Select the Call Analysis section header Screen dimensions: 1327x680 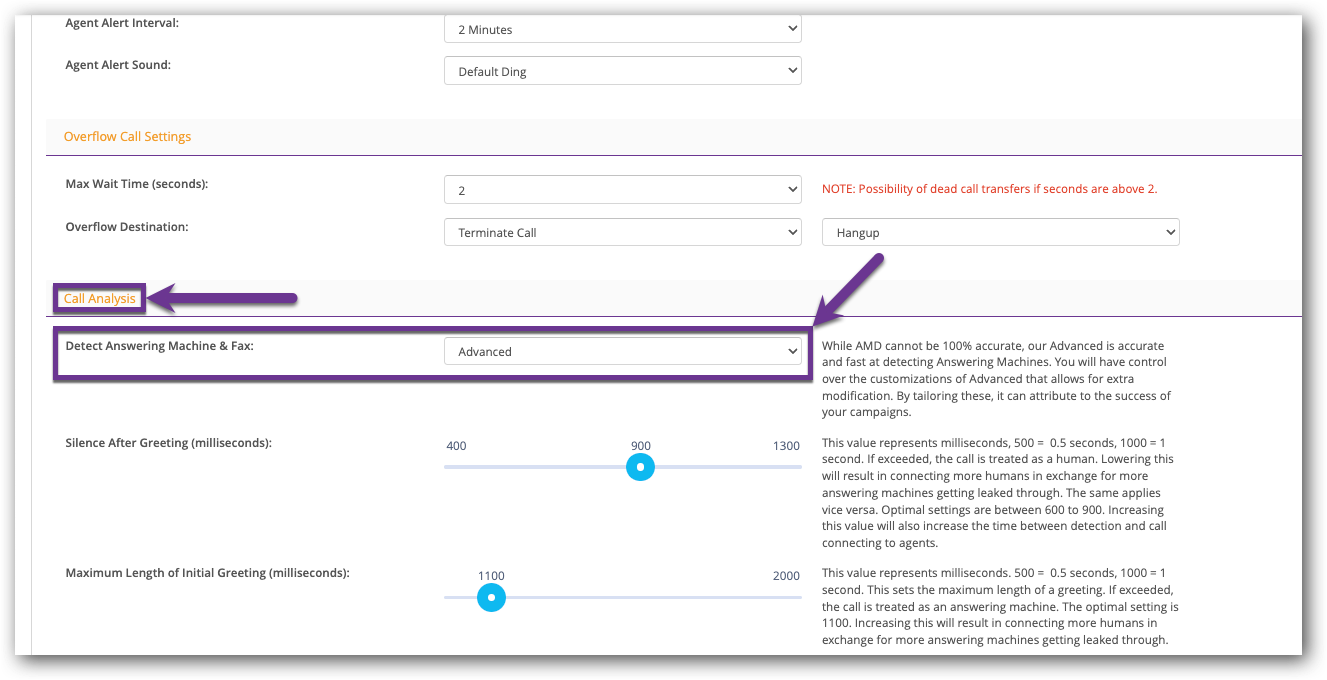(99, 298)
